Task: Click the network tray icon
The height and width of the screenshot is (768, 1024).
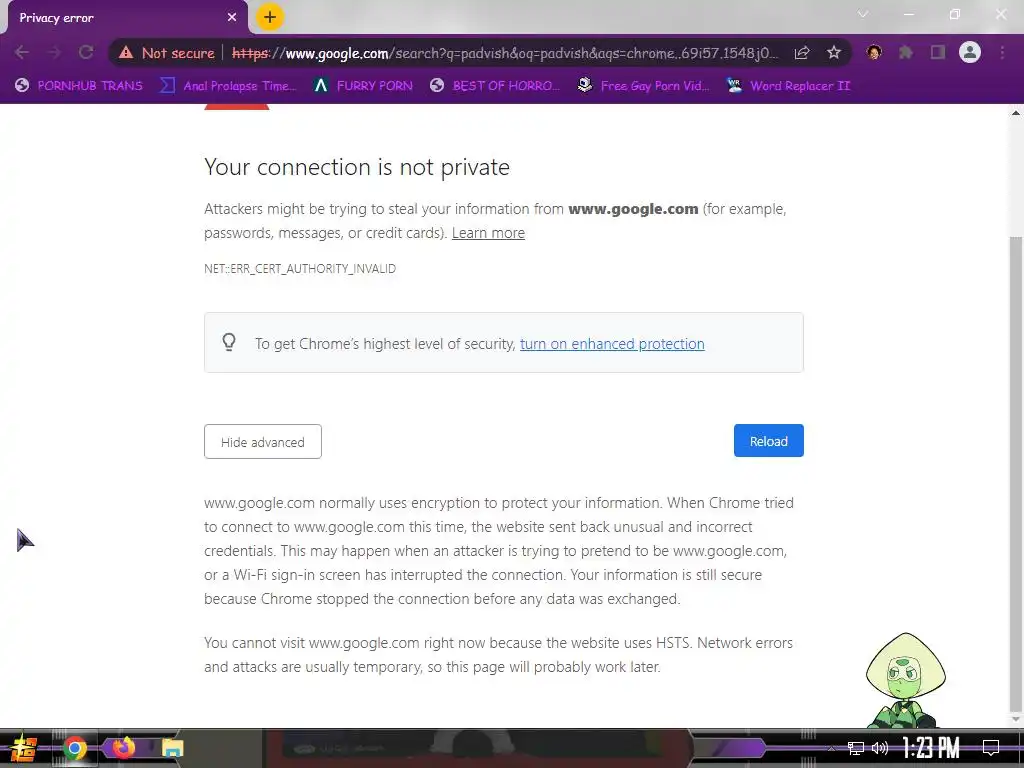Action: (856, 748)
